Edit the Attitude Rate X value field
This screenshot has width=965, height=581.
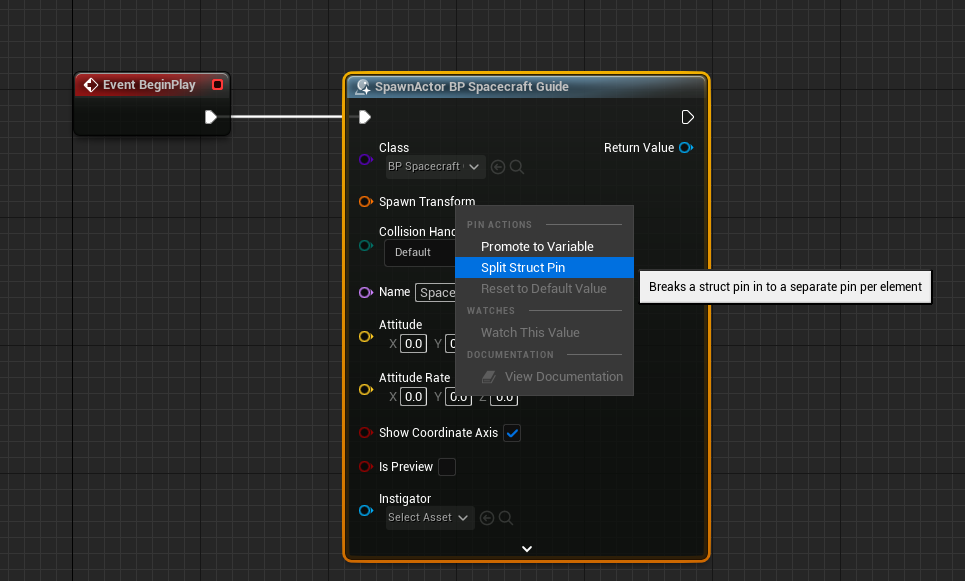coord(414,396)
